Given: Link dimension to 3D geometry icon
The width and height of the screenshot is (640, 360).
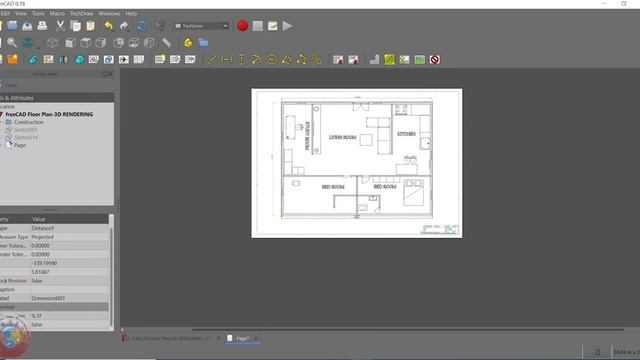Looking at the screenshot, I should pyautogui.click(x=317, y=60).
